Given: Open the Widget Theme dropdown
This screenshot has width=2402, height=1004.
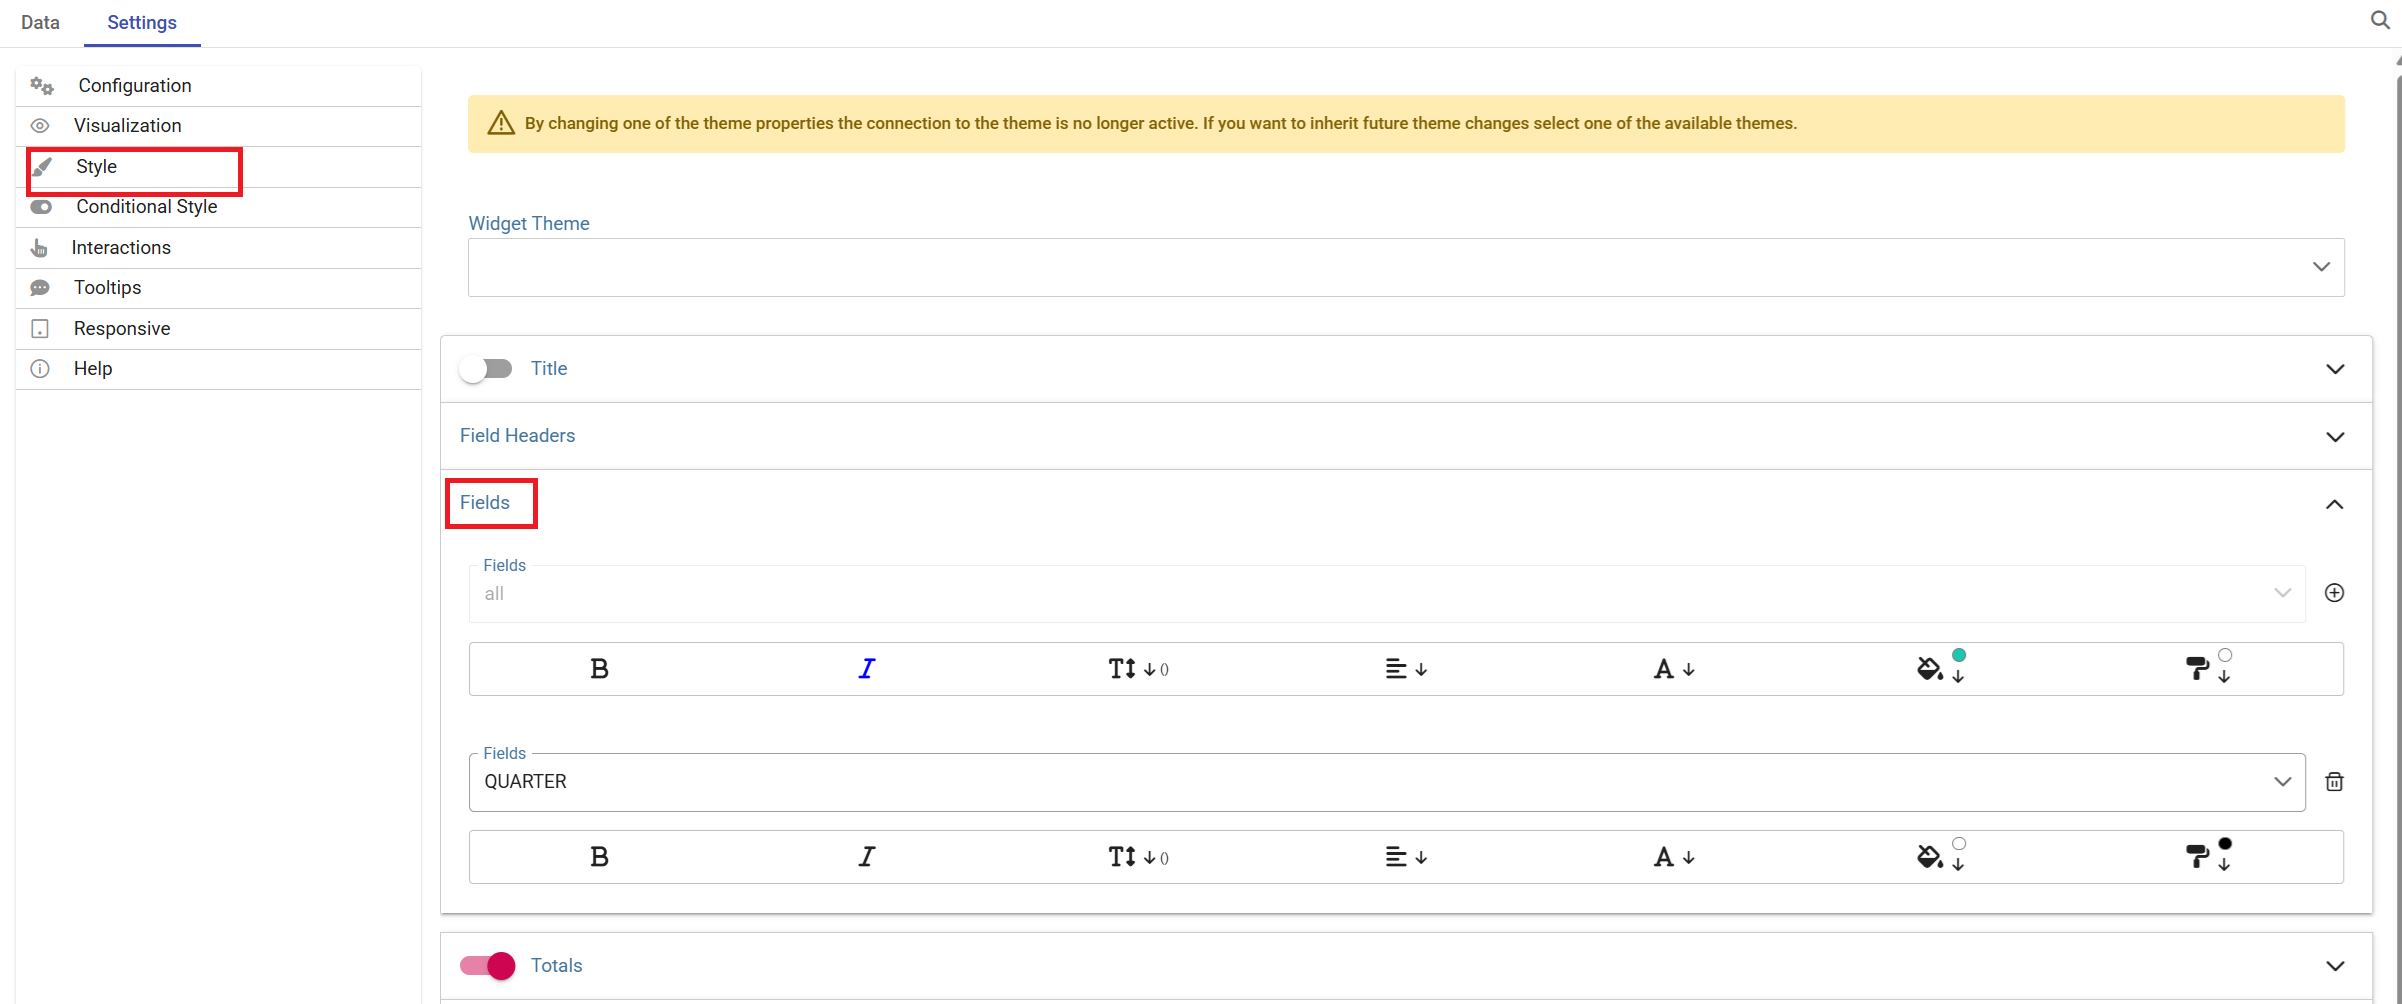Looking at the screenshot, I should click(x=1406, y=267).
